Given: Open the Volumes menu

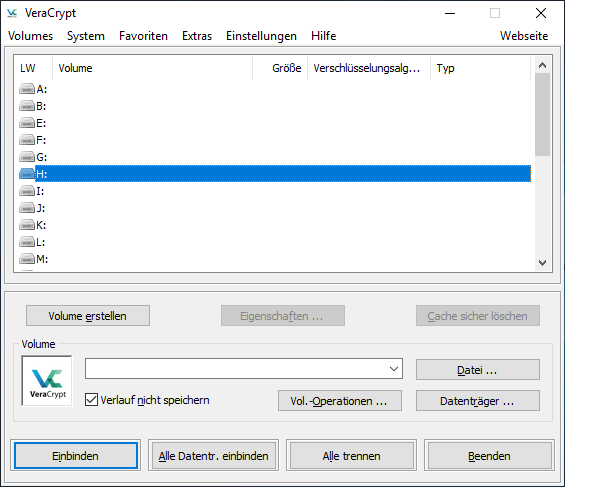Looking at the screenshot, I should (30, 36).
